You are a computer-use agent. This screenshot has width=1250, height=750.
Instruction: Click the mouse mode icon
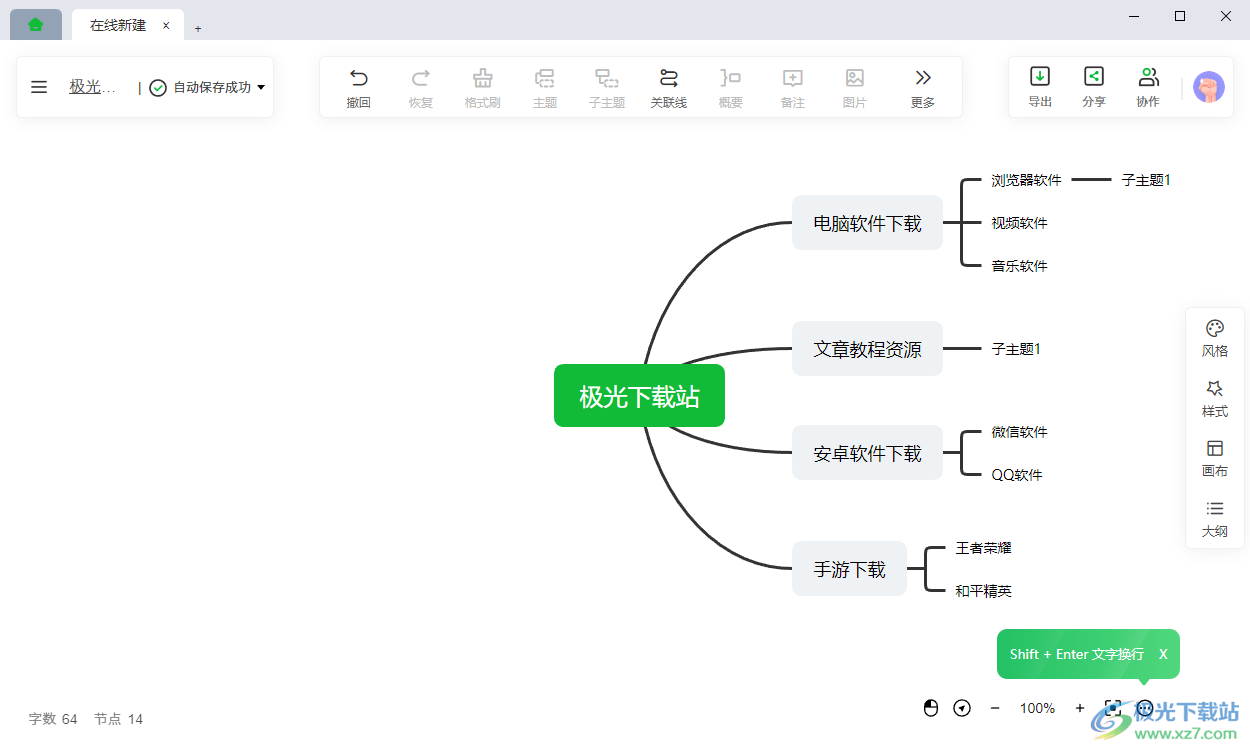point(931,708)
